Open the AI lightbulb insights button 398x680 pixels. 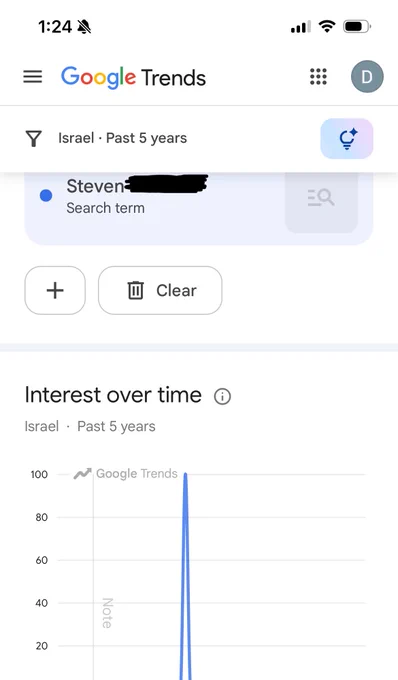pos(347,139)
